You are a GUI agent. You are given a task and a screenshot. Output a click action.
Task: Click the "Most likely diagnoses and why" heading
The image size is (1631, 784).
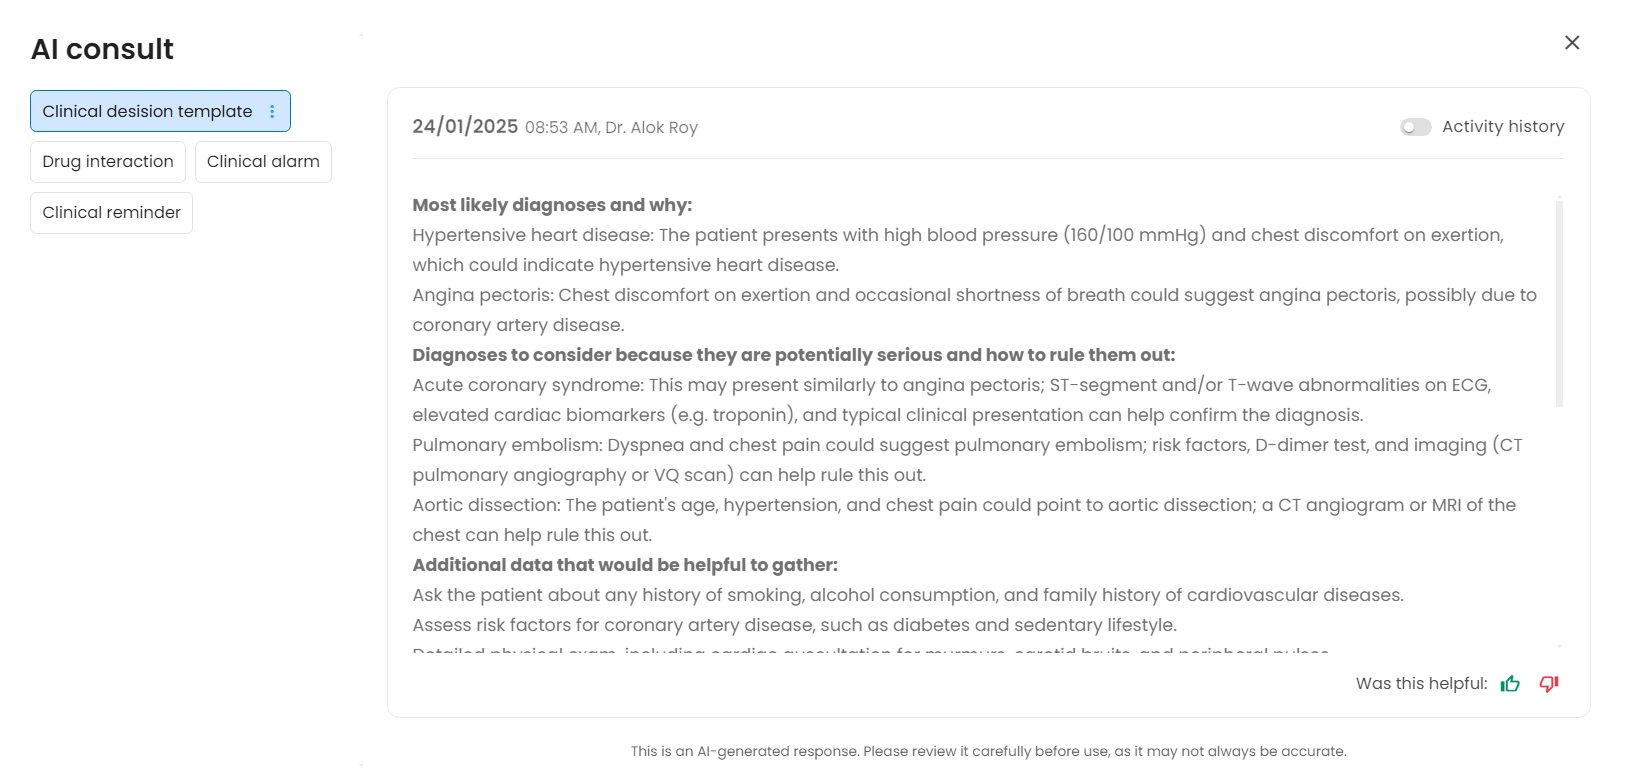552,205
